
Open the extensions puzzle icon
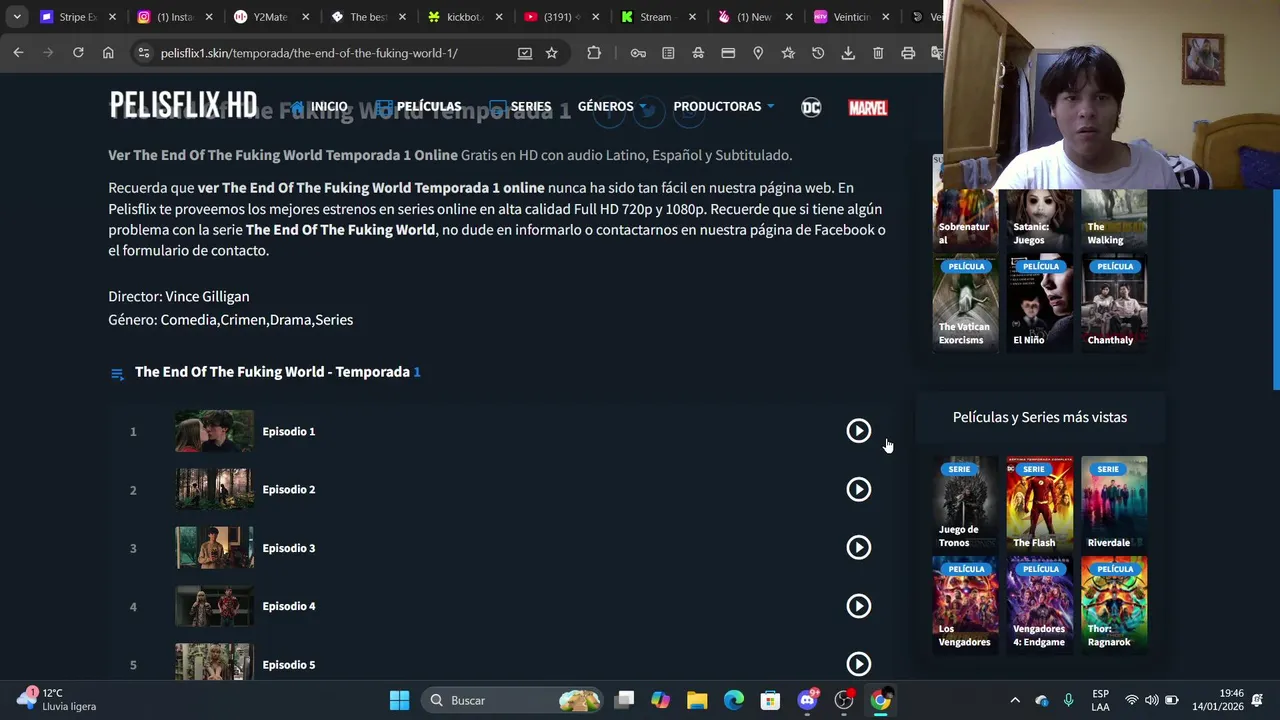pyautogui.click(x=594, y=53)
